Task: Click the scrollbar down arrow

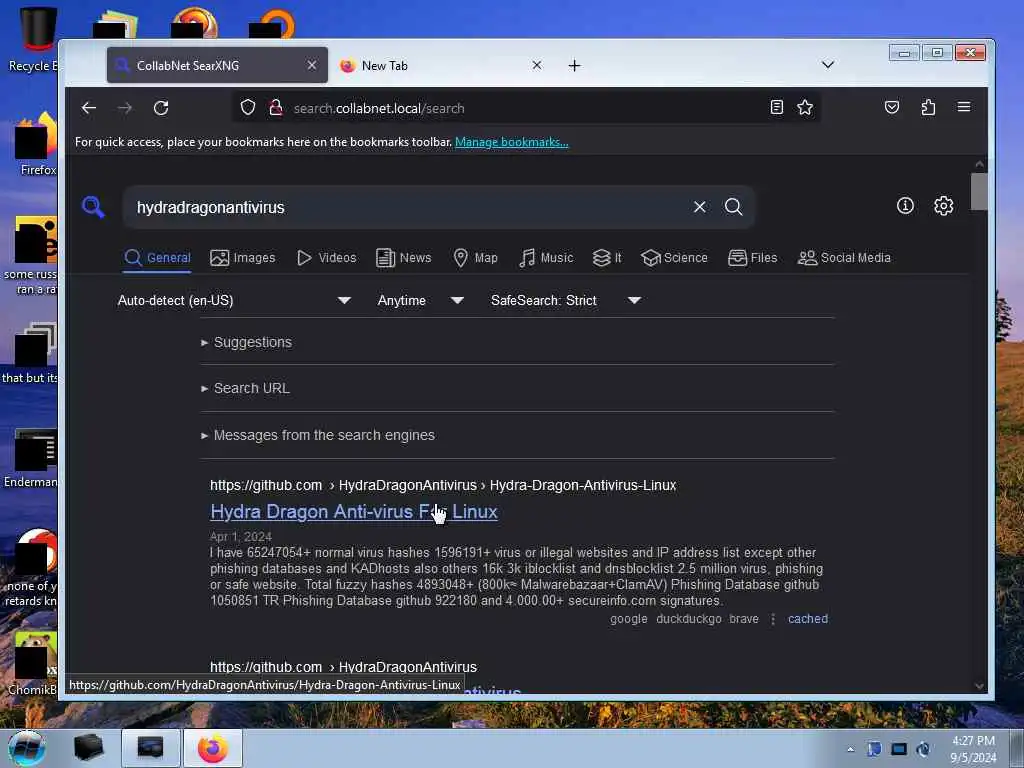Action: tap(978, 686)
